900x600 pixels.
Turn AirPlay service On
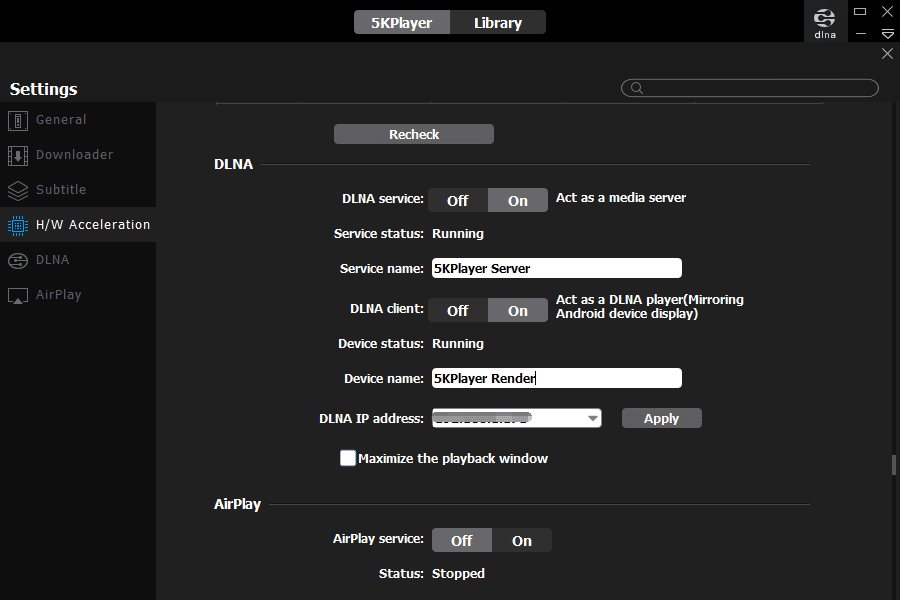[x=522, y=540]
